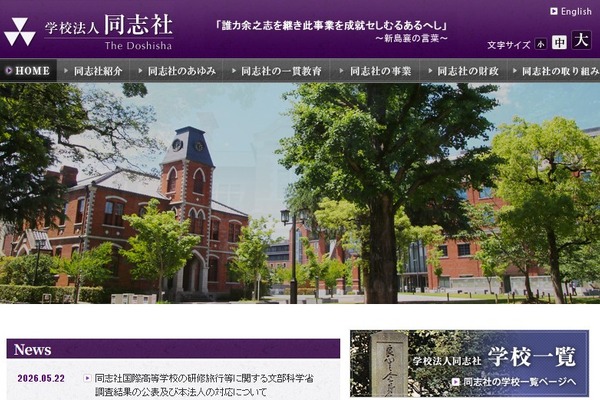The image size is (600, 400).
Task: Open the 学校一覧 school list banner
Action: (469, 364)
